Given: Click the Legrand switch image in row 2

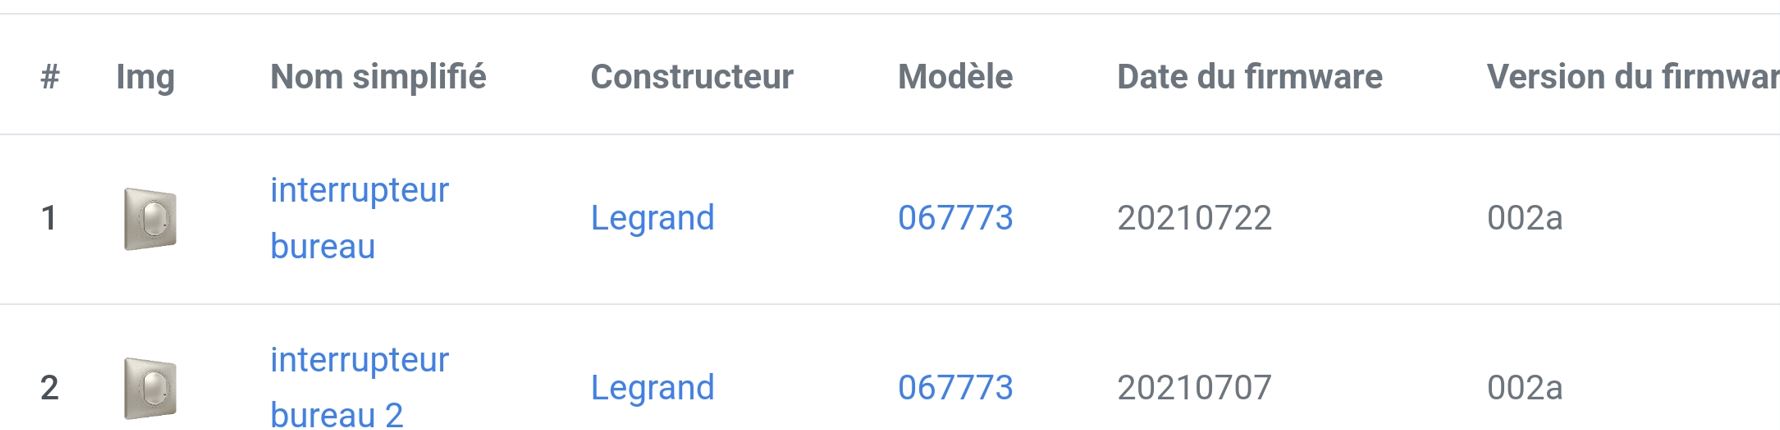Looking at the screenshot, I should coord(150,388).
